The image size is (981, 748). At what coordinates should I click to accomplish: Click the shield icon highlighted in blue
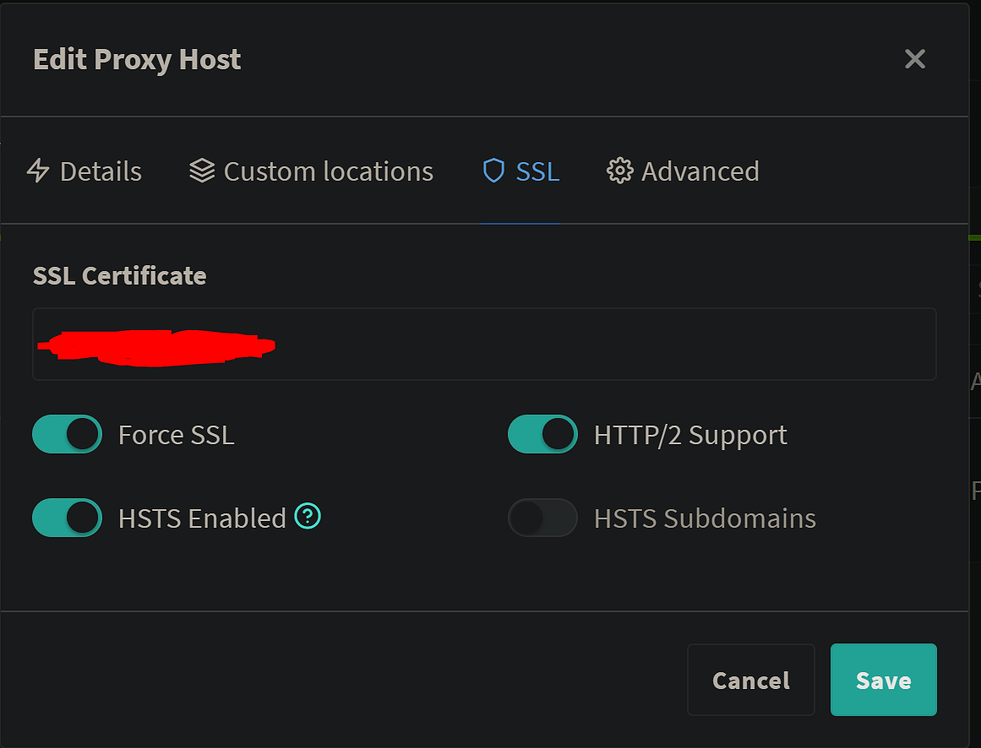tap(494, 171)
